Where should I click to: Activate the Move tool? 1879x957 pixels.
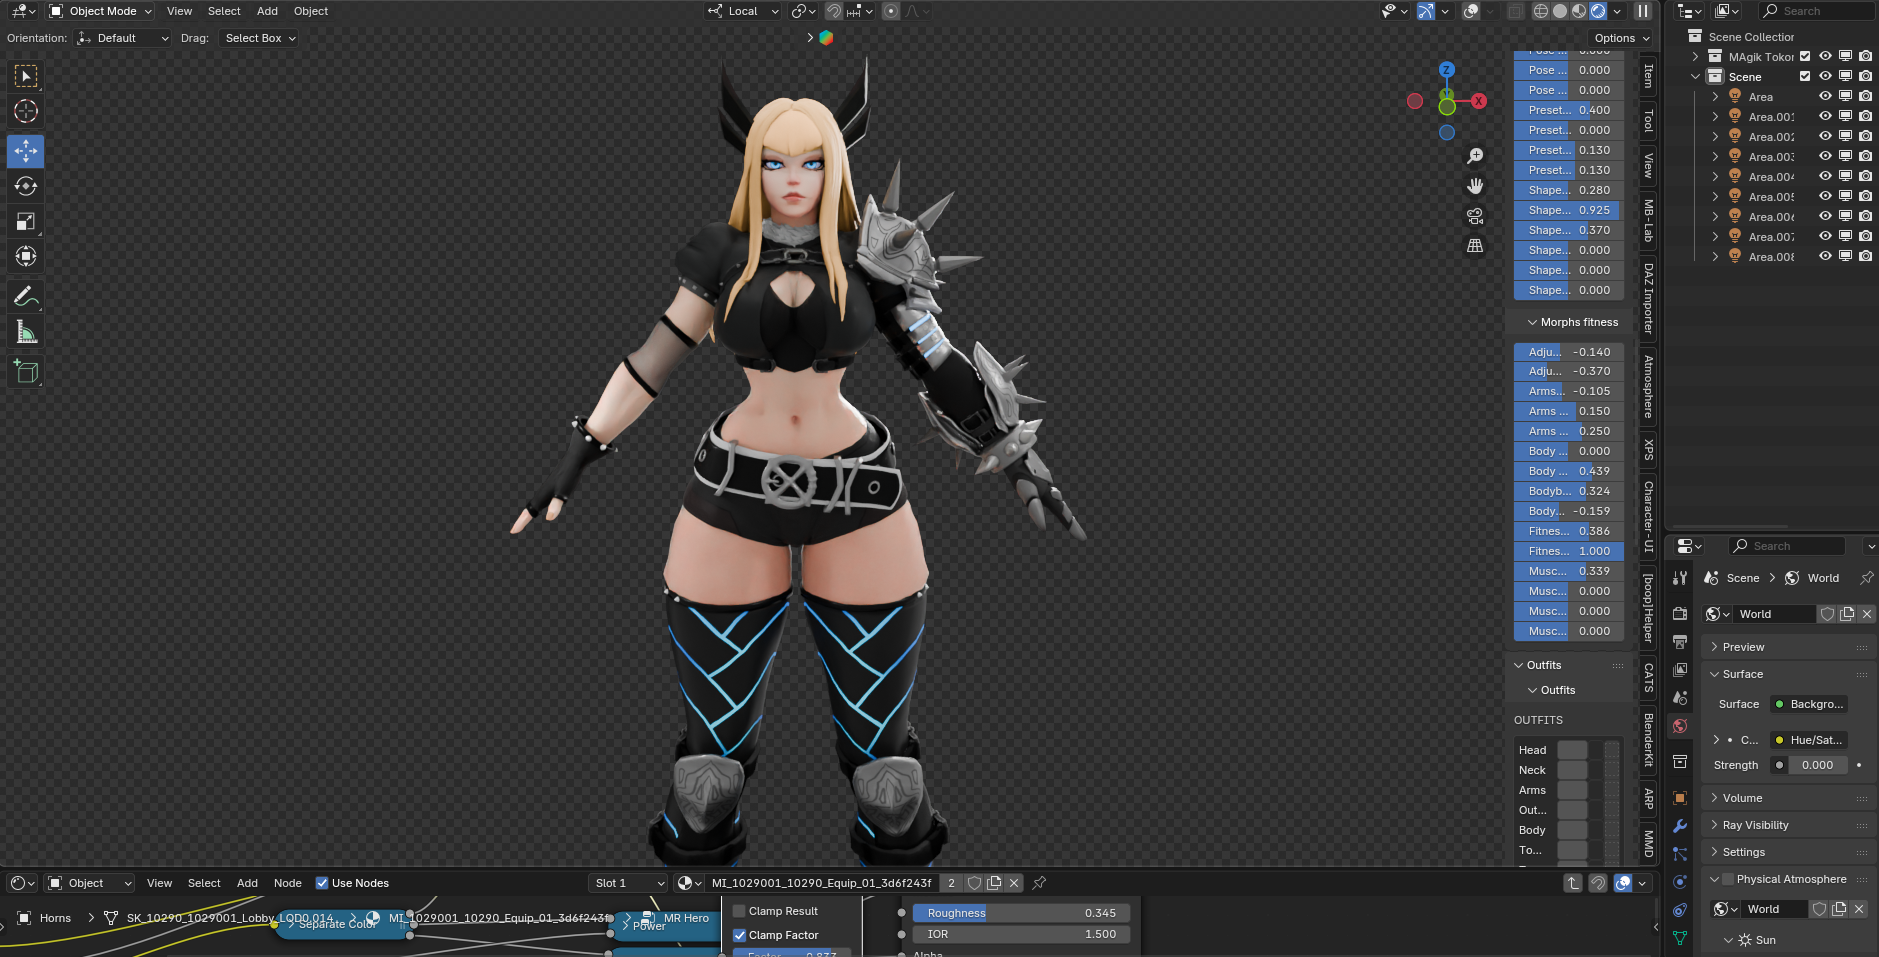click(x=26, y=151)
